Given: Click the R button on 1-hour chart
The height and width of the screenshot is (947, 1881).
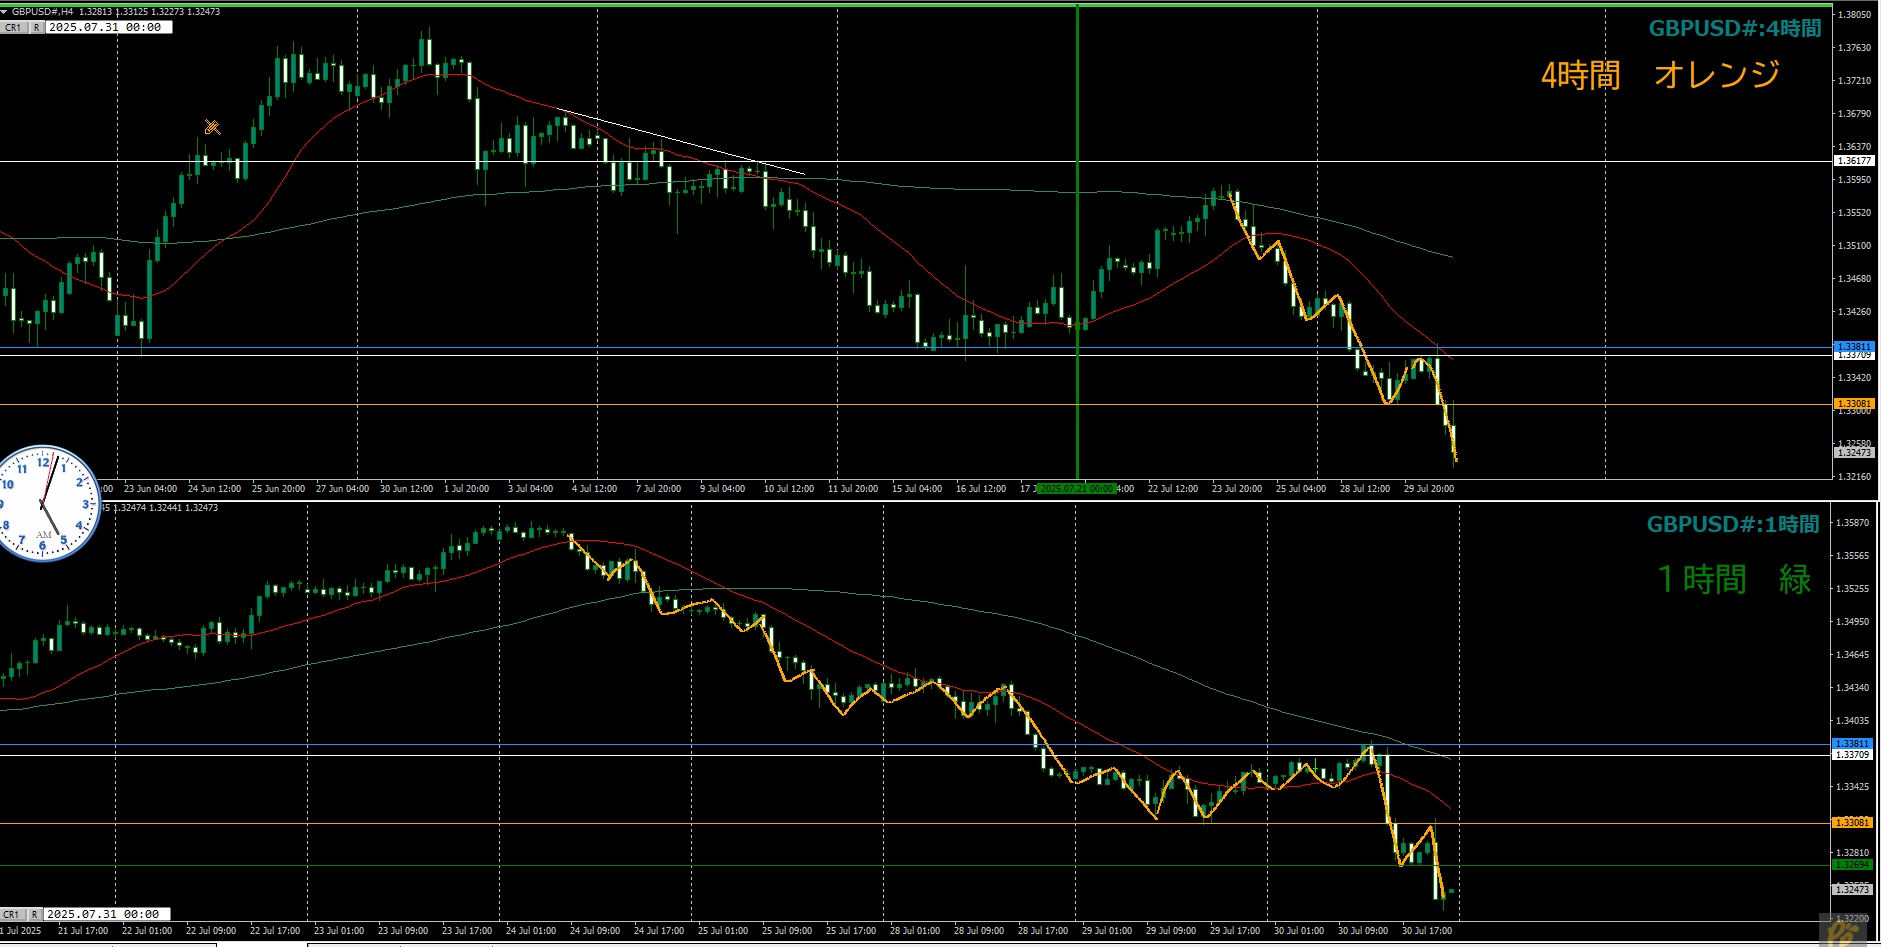Looking at the screenshot, I should pos(34,914).
